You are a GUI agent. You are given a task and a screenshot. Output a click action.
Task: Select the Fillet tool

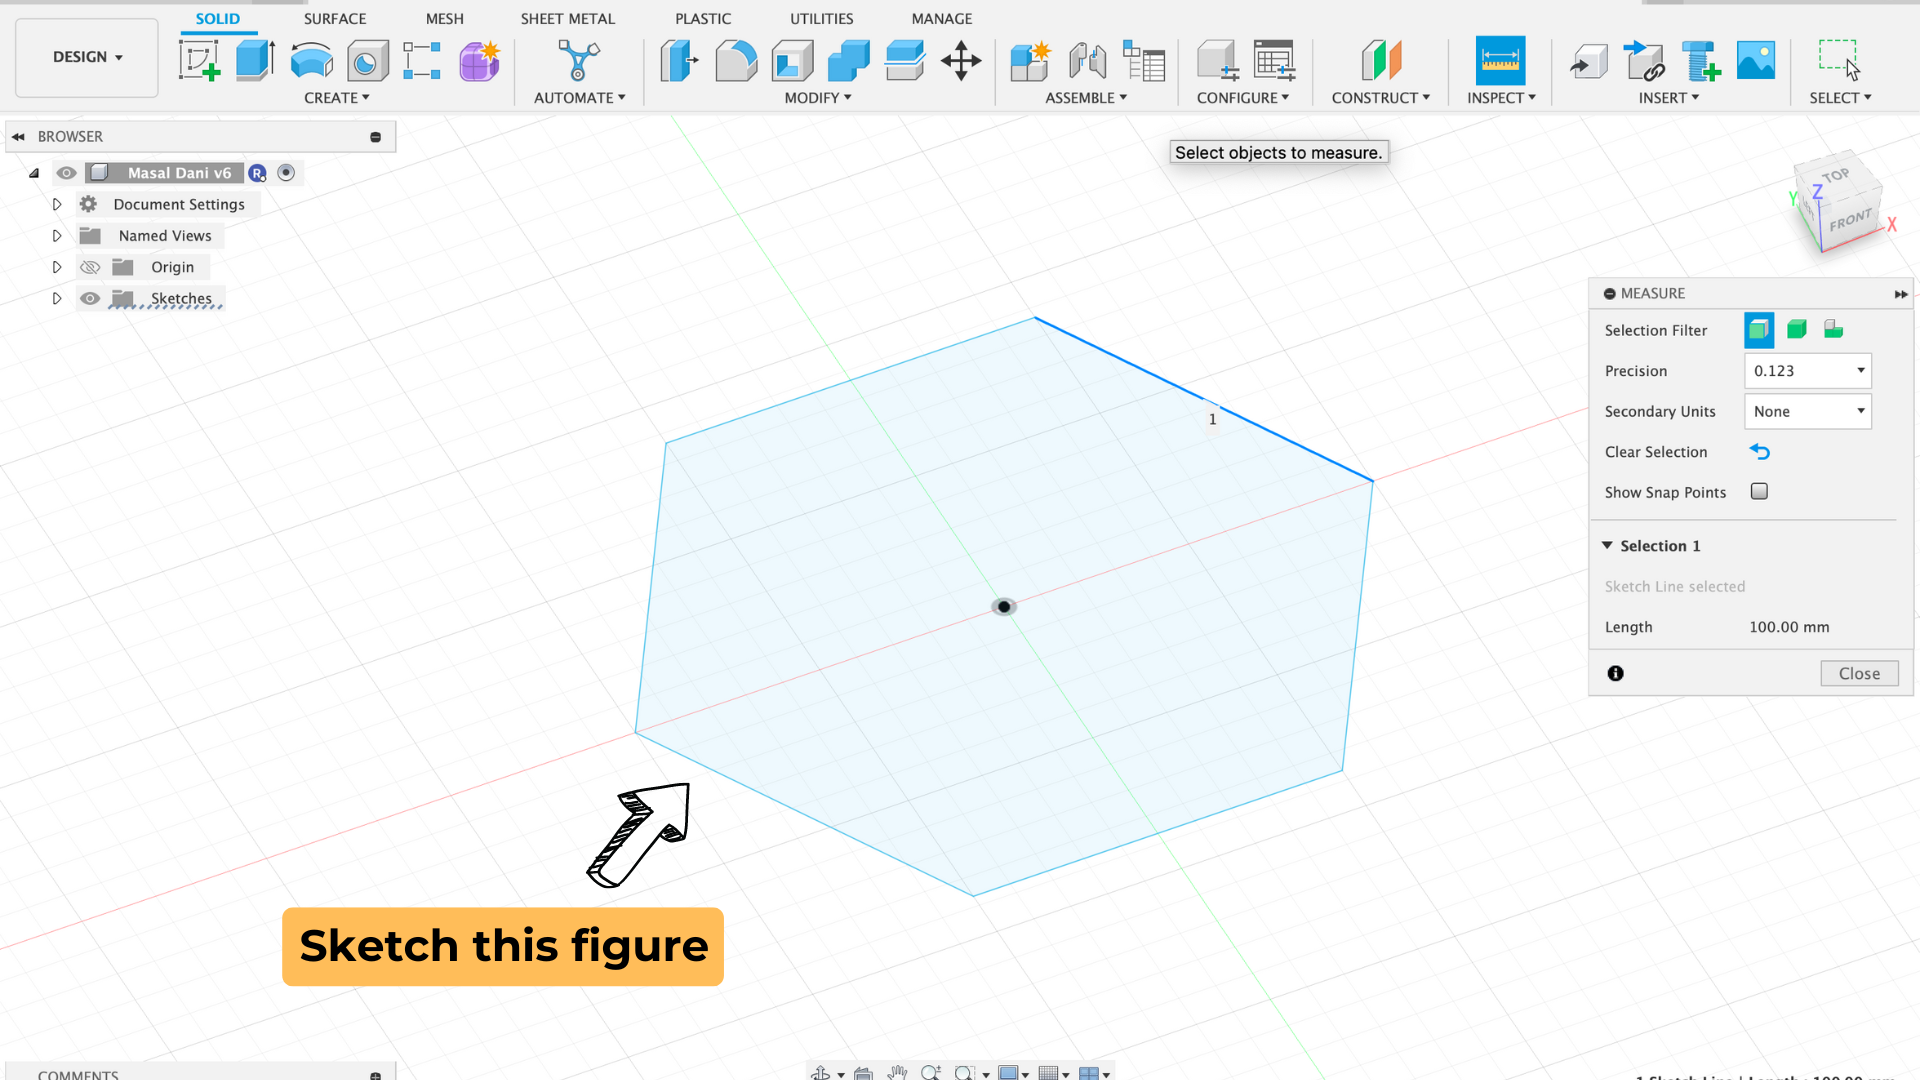(x=736, y=61)
